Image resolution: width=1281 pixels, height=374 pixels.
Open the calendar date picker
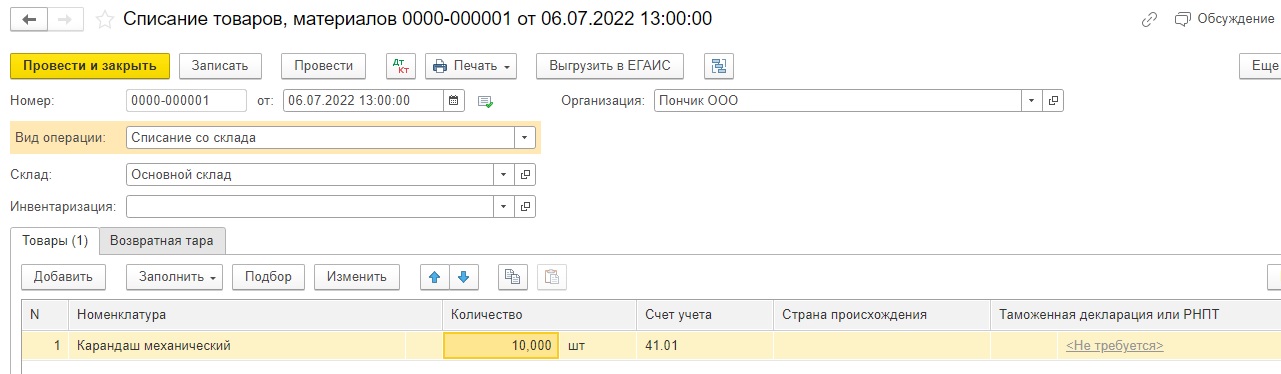[x=455, y=101]
